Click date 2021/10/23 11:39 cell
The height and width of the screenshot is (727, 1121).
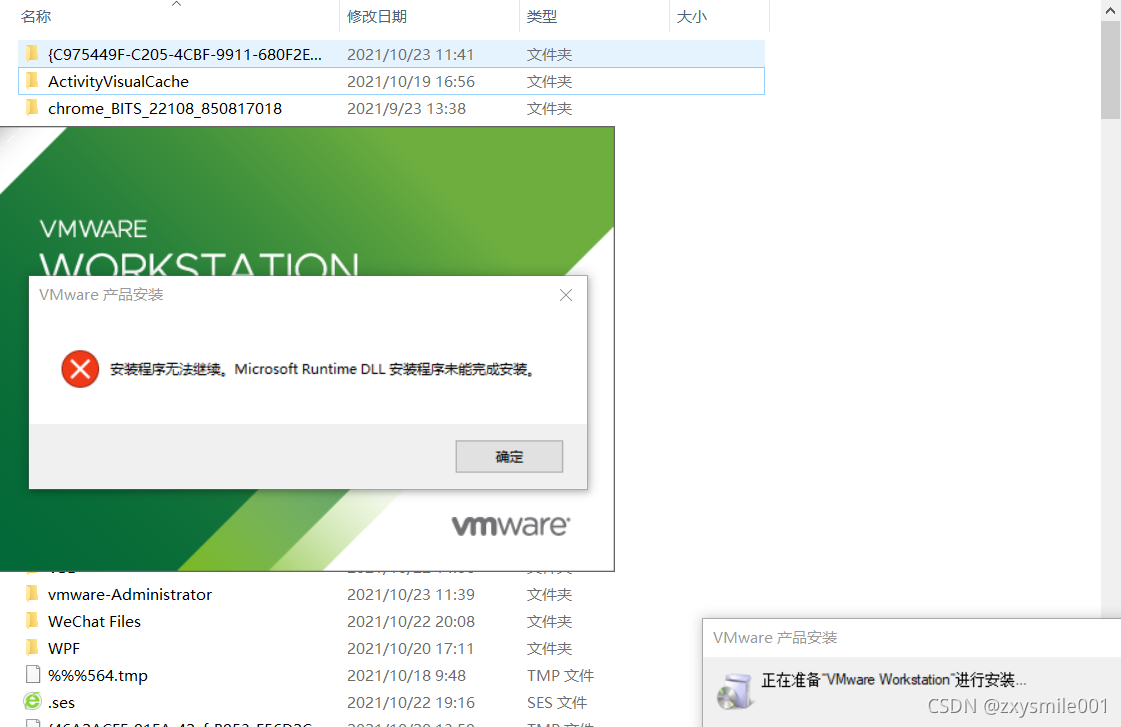click(410, 595)
